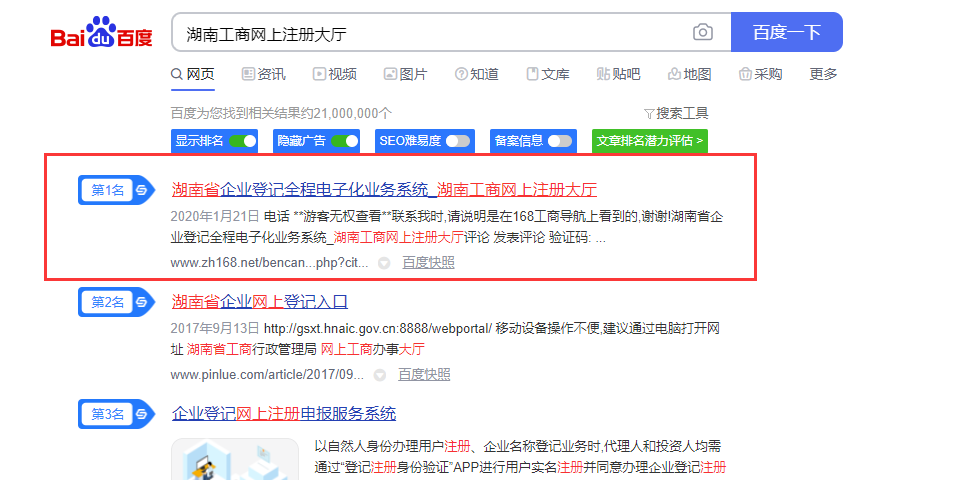Viewport: 955px width, 480px height.
Task: Click the 第2名 rank badge icon
Action: (116, 302)
